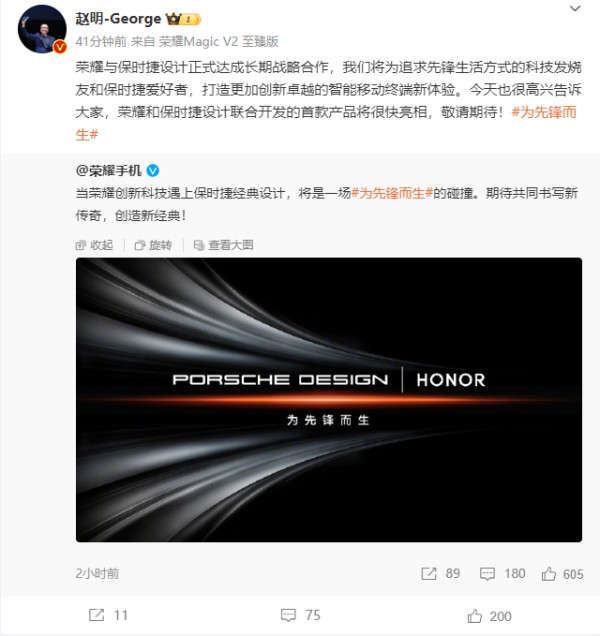Click the repost icon showing 89
The image size is (600, 636).
[x=440, y=574]
